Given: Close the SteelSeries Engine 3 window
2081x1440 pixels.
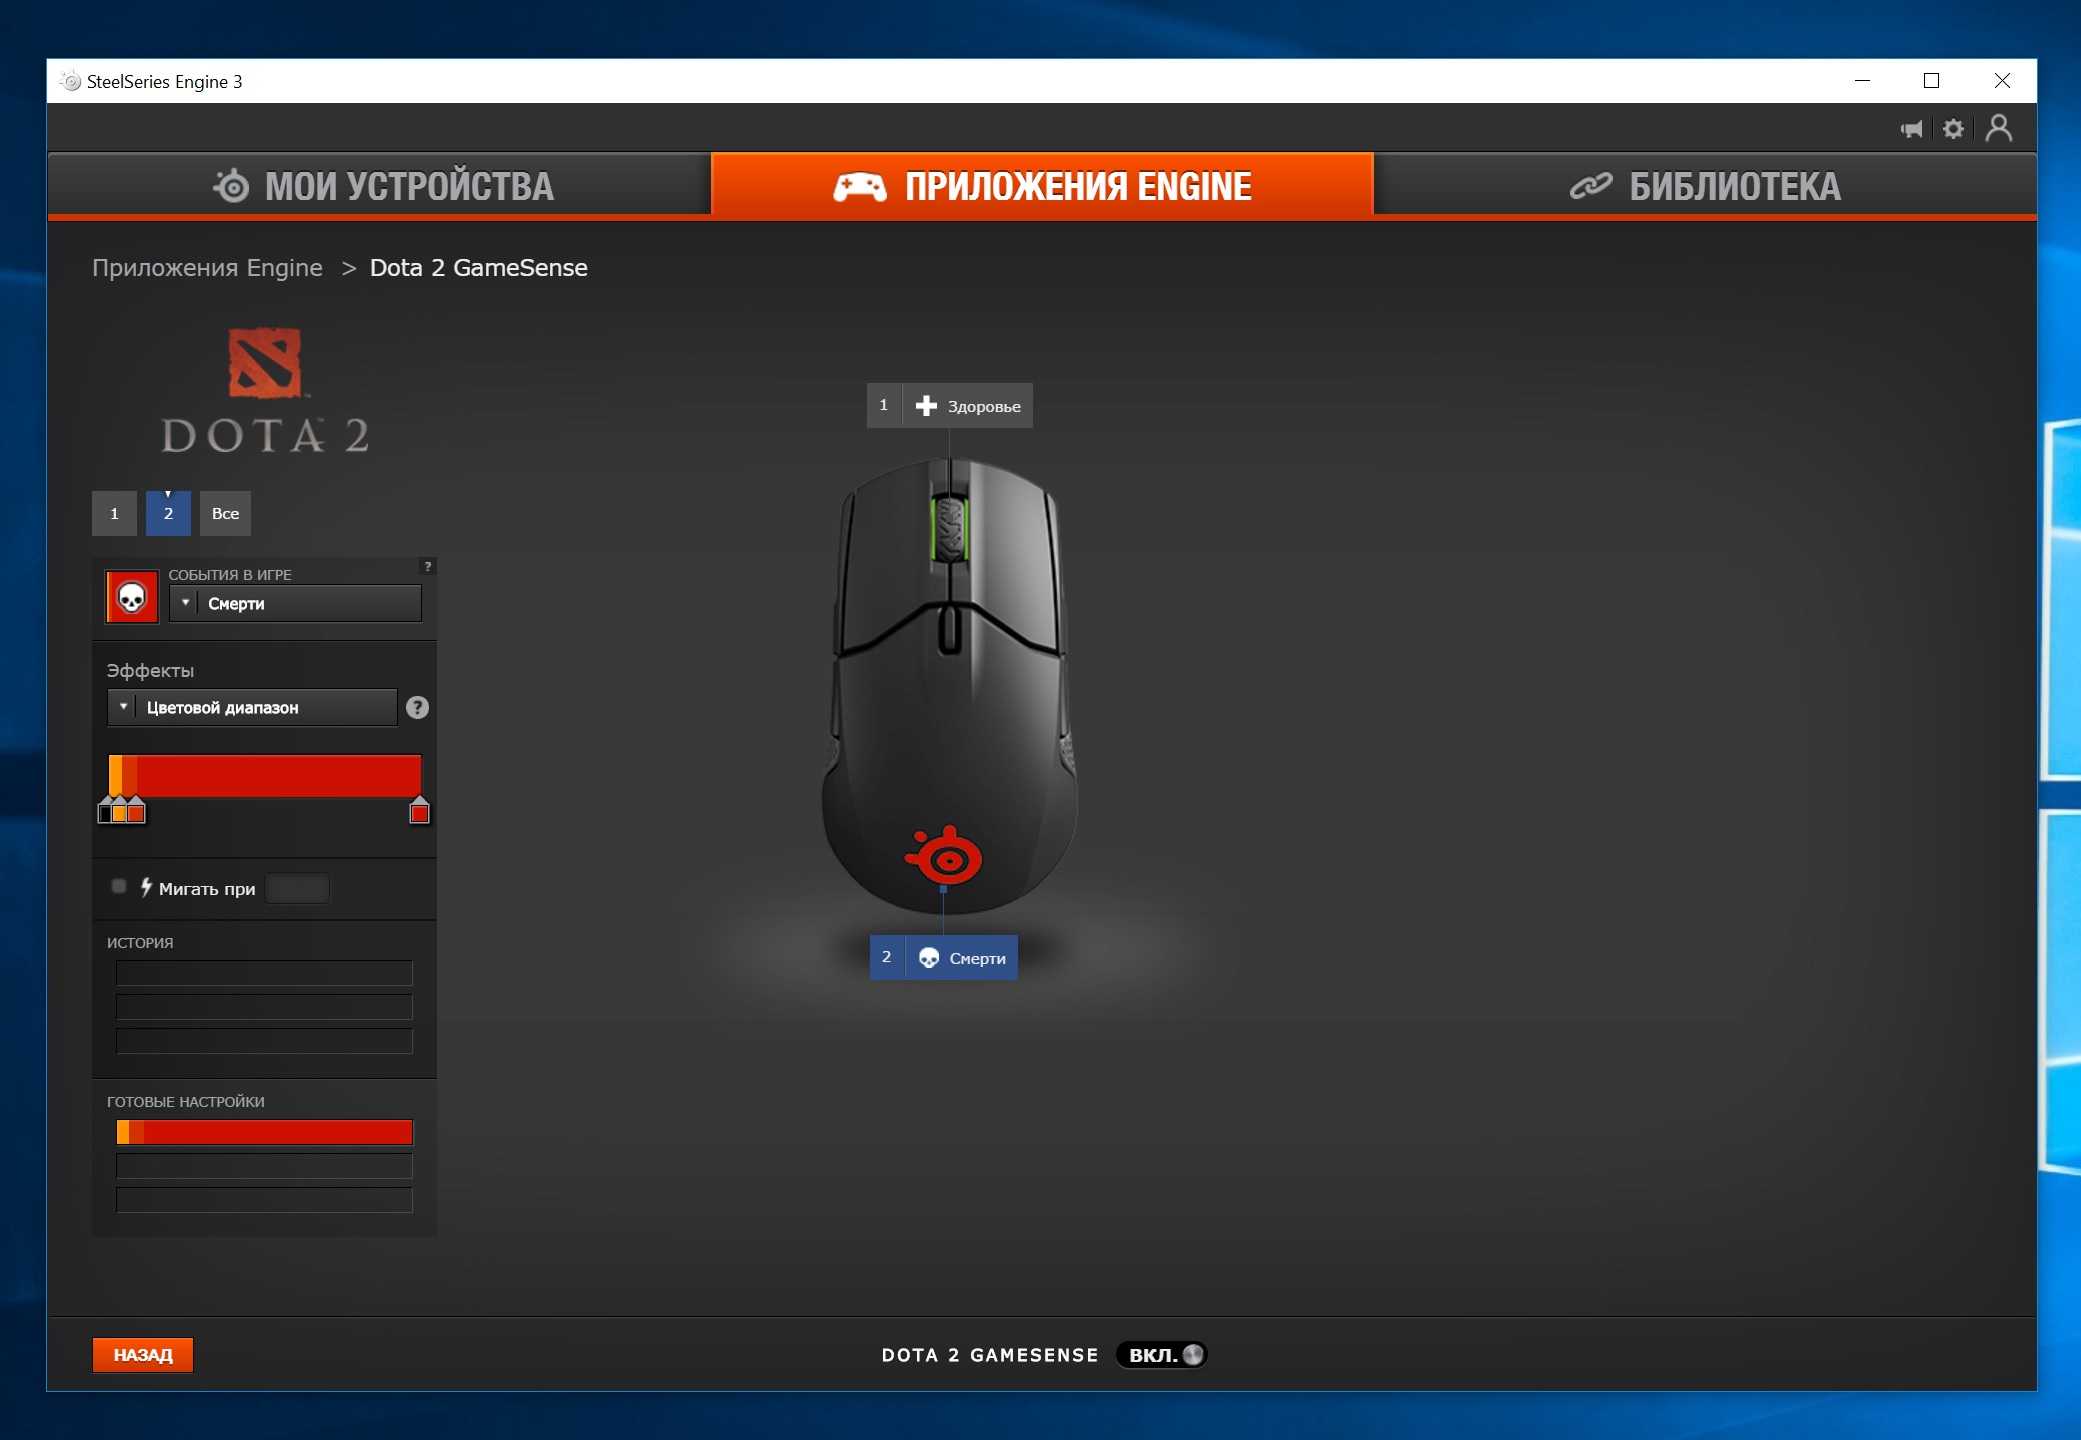Looking at the screenshot, I should (x=2002, y=81).
